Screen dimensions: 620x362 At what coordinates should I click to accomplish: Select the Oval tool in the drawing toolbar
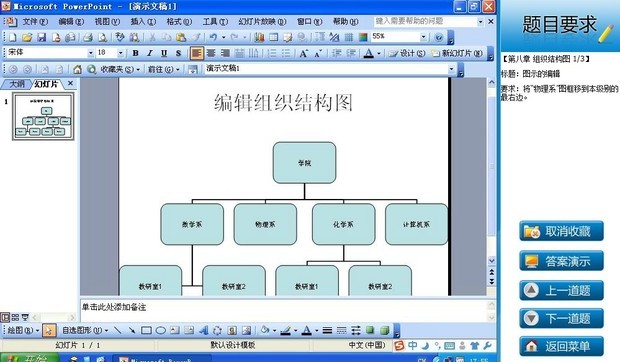click(x=161, y=330)
